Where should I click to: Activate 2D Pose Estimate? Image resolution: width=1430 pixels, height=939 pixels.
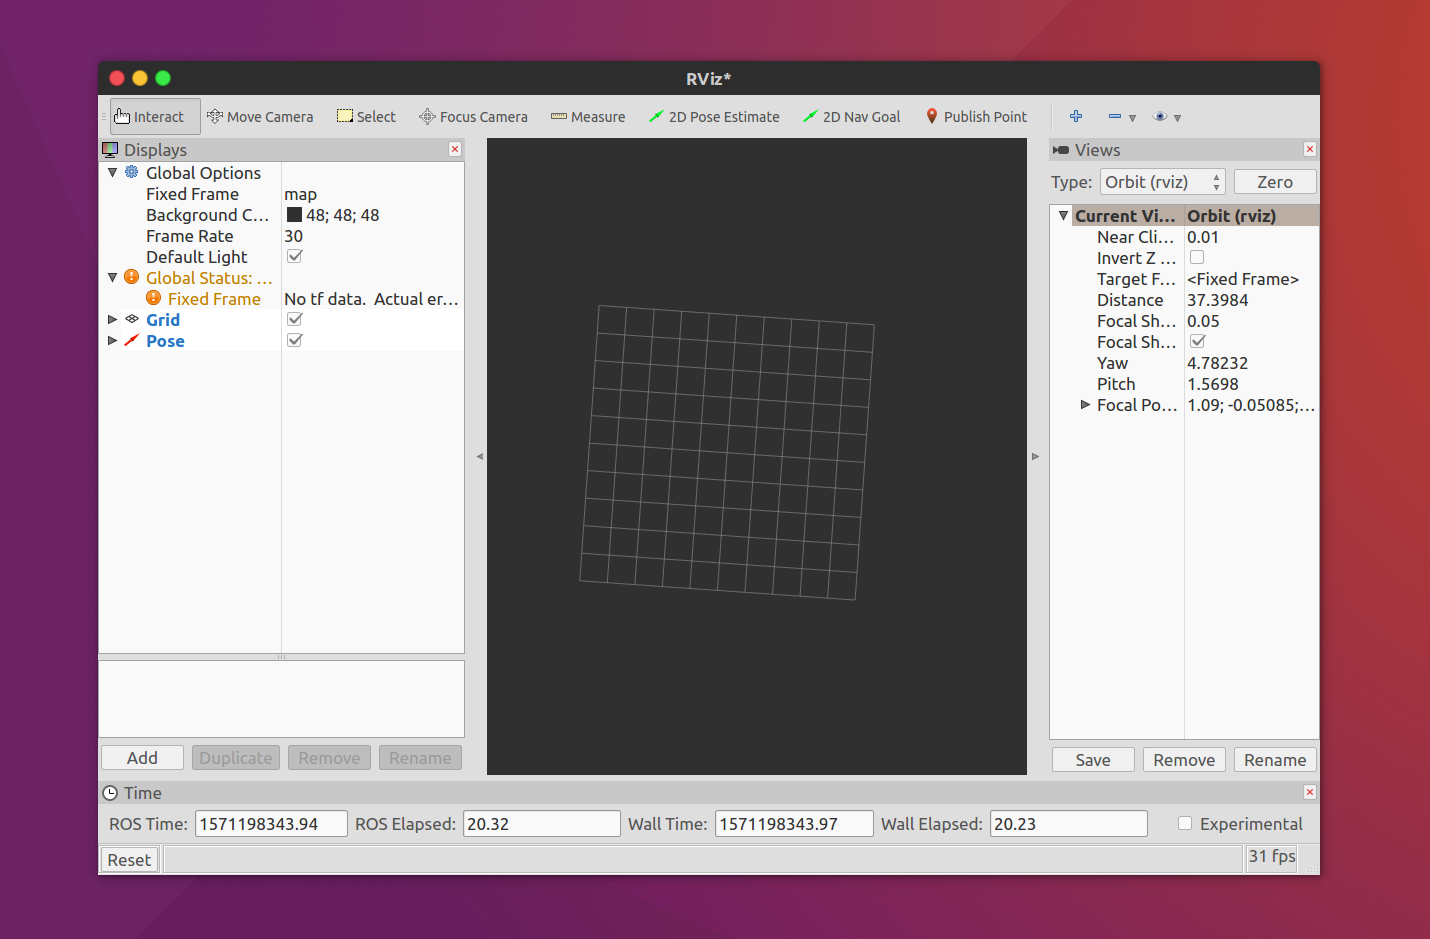(x=714, y=116)
